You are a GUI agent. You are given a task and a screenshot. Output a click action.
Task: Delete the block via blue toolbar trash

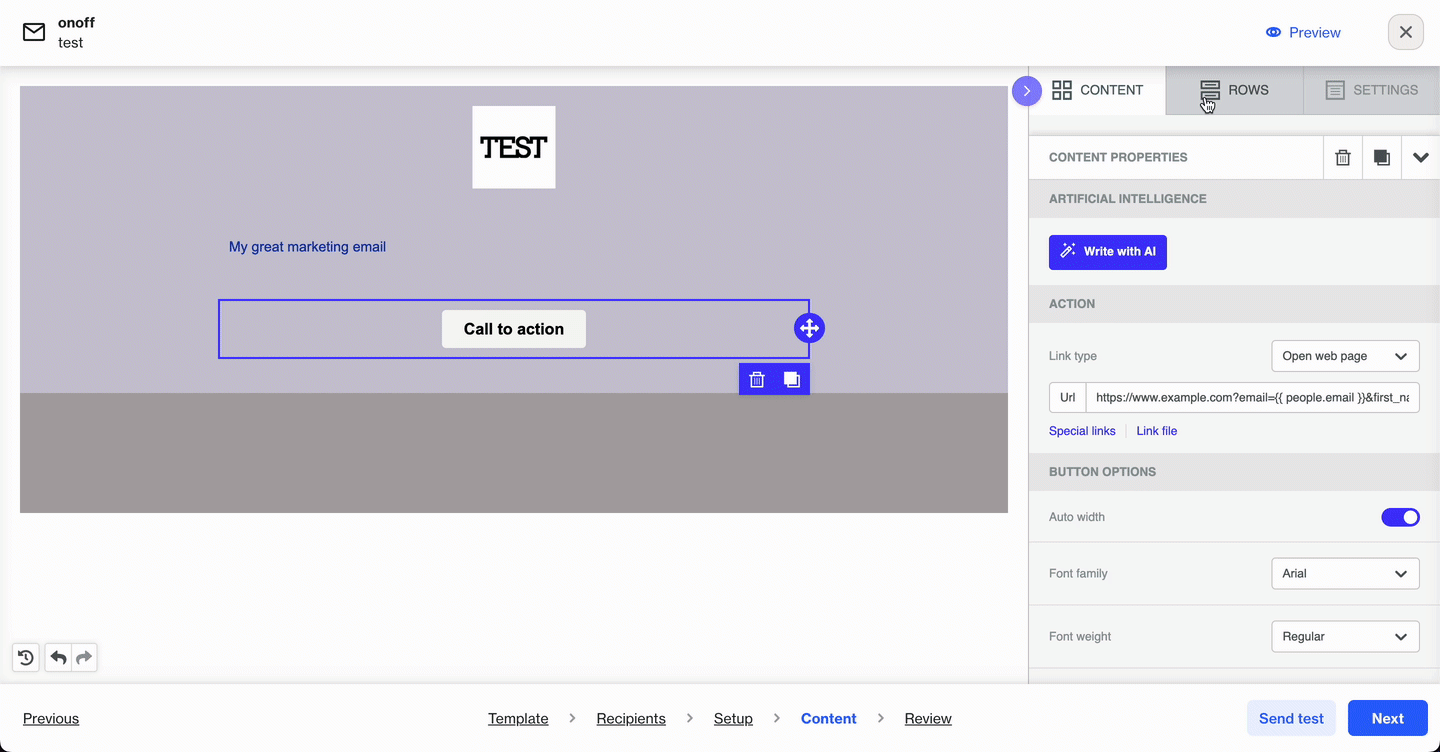757,379
